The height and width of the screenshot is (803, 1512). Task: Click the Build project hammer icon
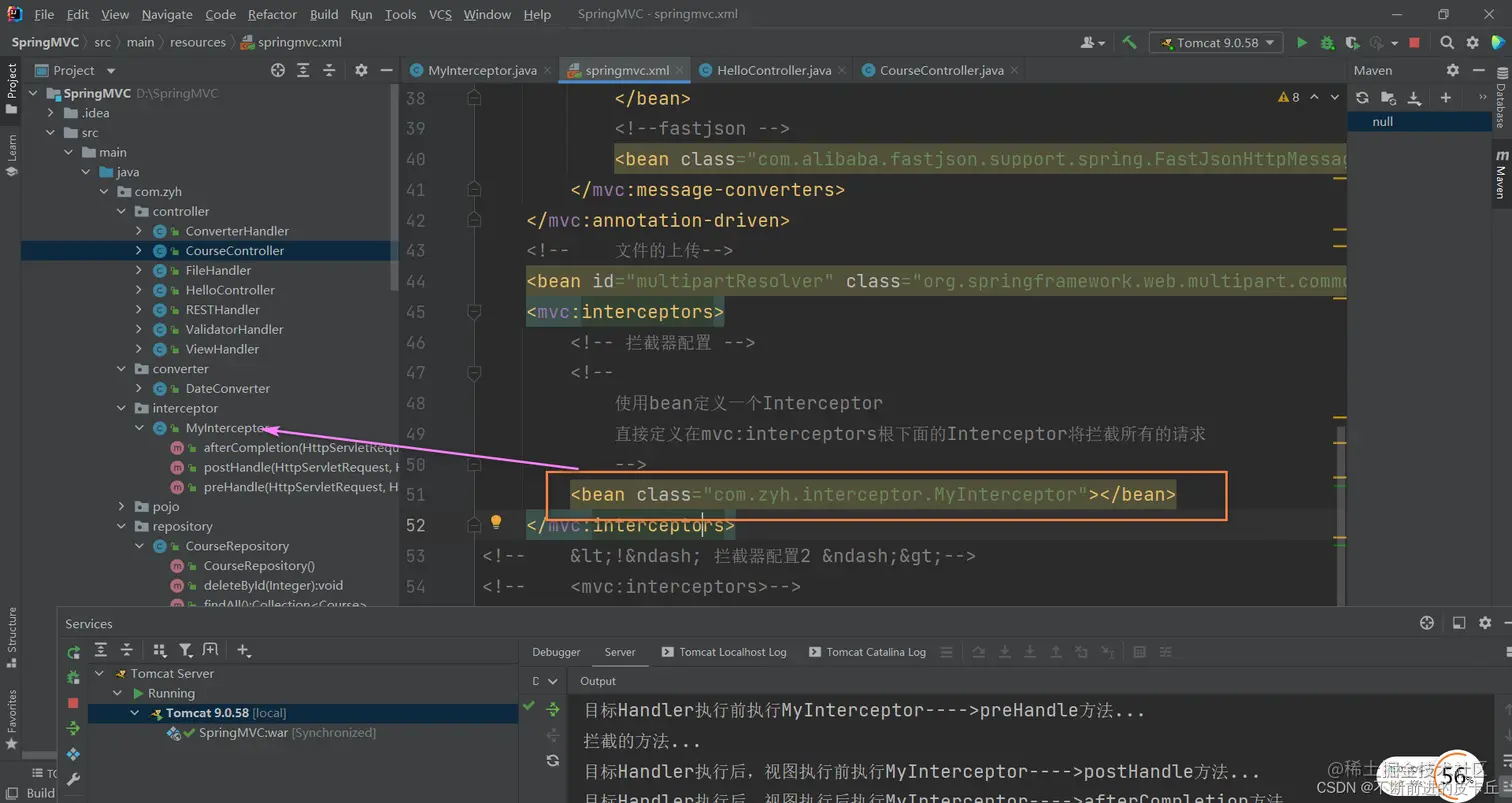pos(1129,43)
